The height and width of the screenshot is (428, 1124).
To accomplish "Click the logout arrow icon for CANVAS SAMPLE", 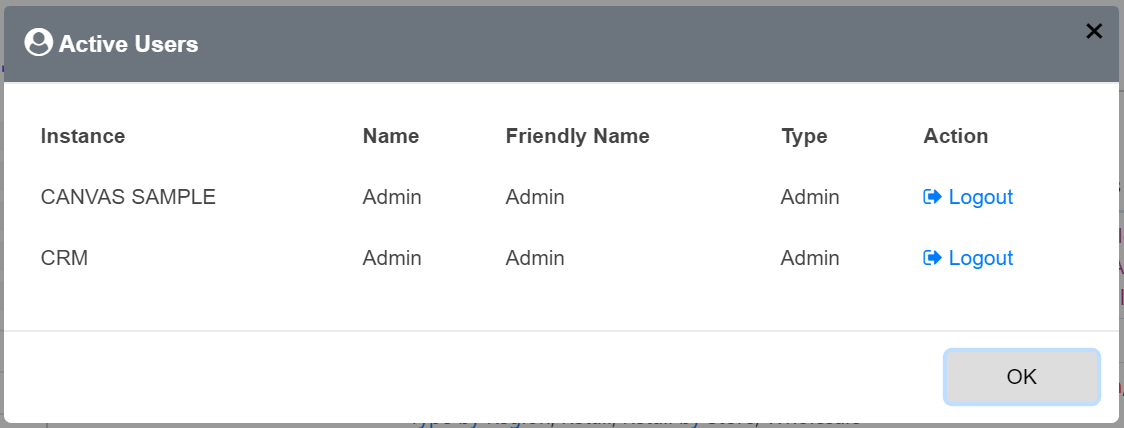I will pyautogui.click(x=932, y=197).
